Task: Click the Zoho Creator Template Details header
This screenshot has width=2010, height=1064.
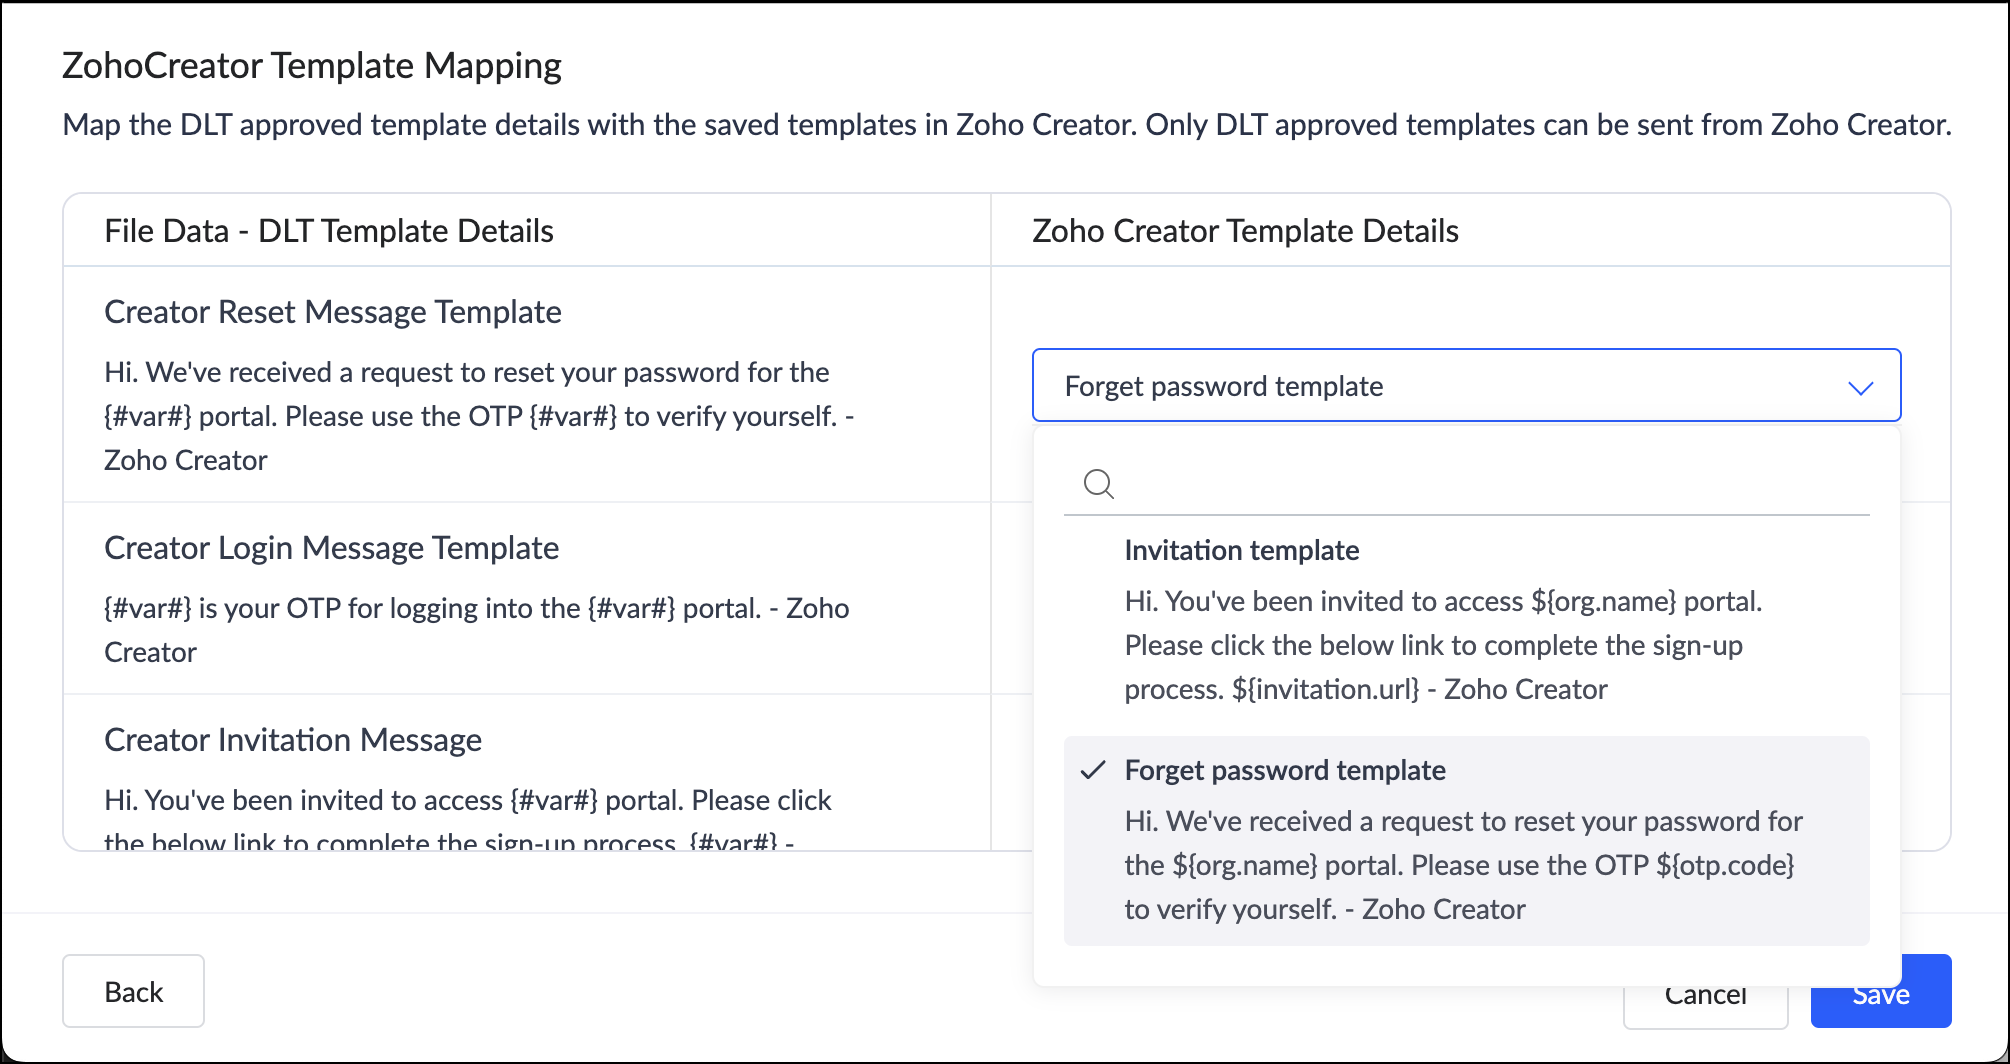Action: 1245,231
